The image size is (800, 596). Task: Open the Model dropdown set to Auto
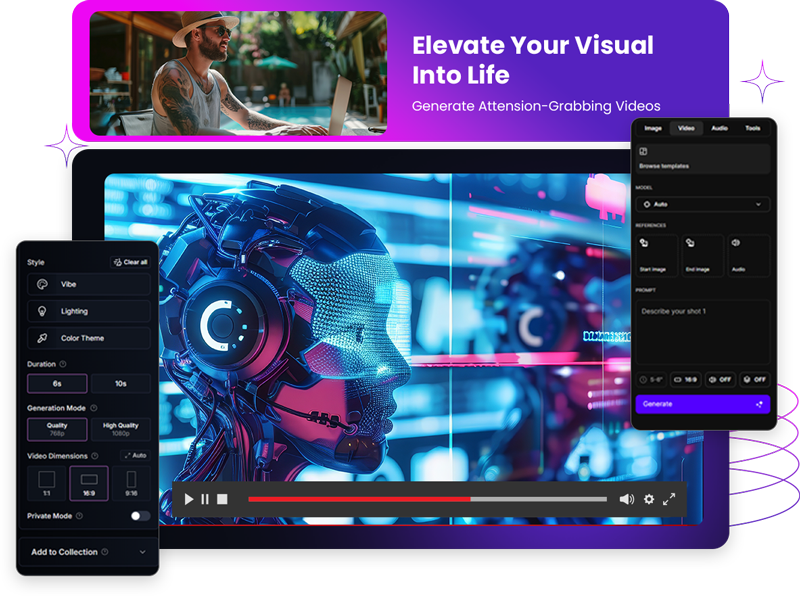coord(703,204)
